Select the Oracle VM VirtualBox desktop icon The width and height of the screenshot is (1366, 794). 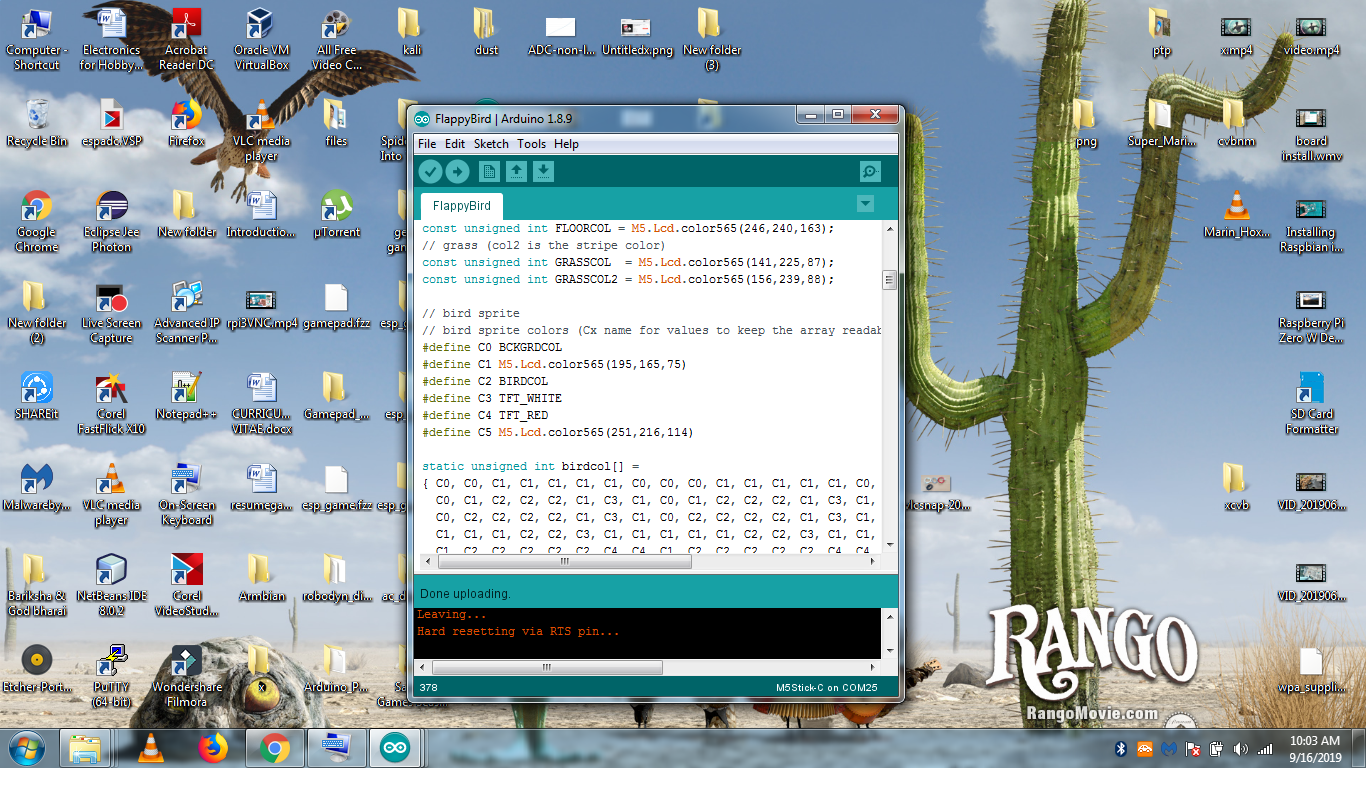pos(261,39)
